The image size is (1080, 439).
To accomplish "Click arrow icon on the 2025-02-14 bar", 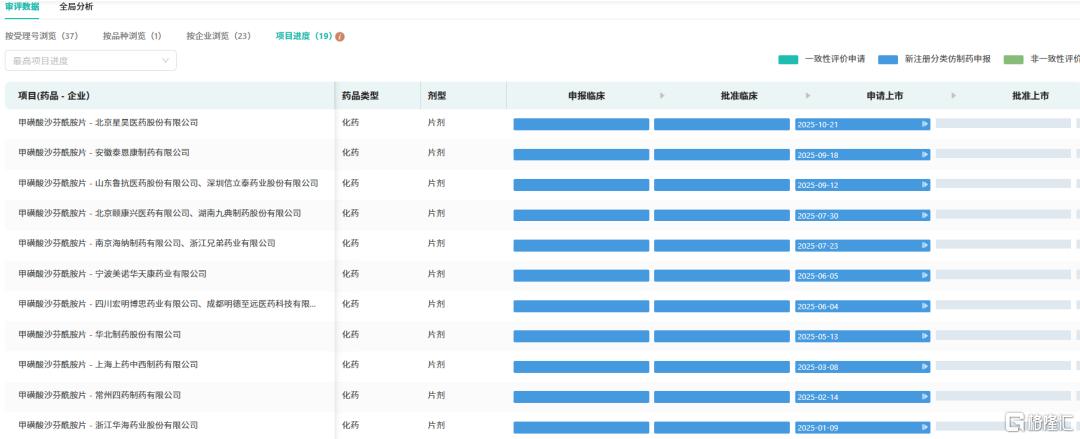I will 925,397.
